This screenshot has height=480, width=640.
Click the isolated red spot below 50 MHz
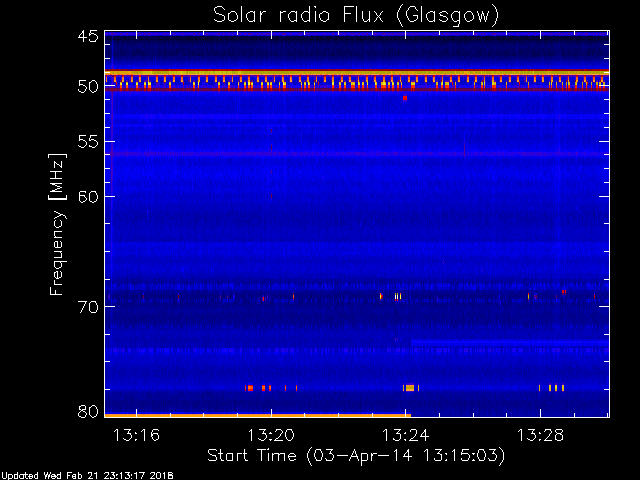[x=405, y=98]
